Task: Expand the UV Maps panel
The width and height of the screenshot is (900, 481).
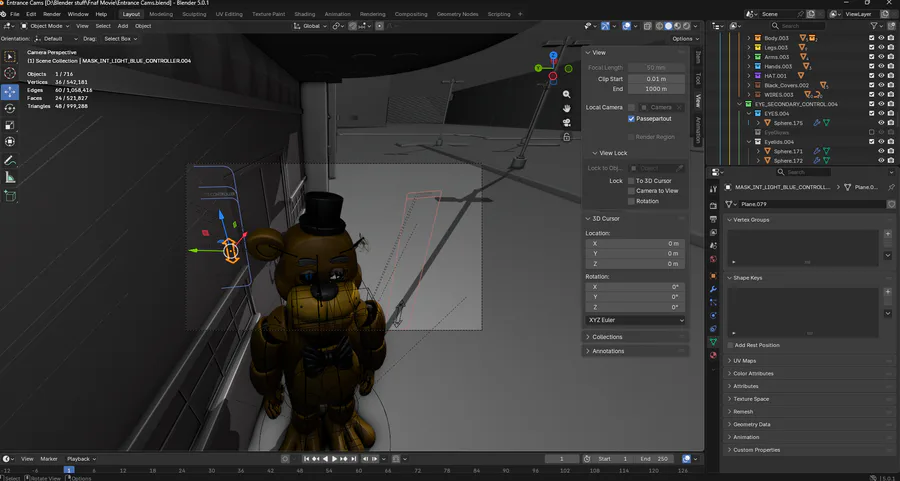Action: click(x=809, y=360)
